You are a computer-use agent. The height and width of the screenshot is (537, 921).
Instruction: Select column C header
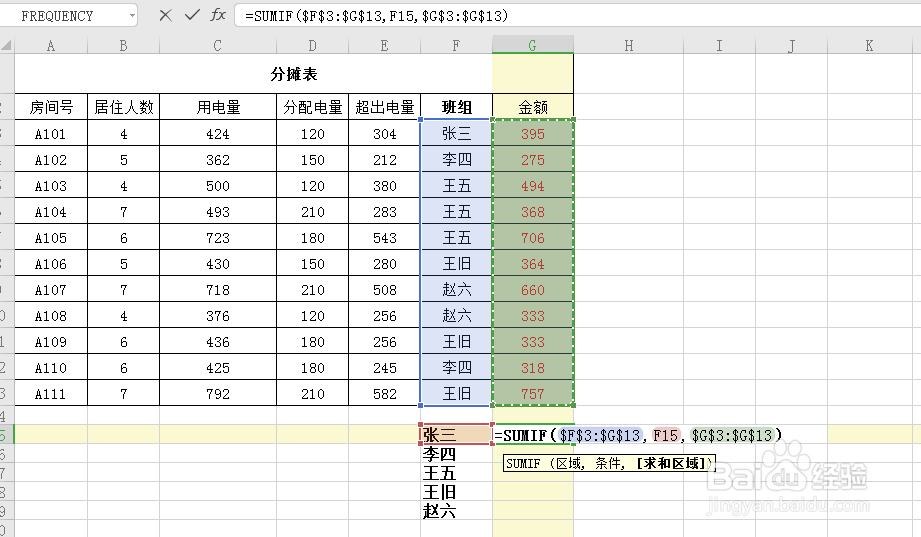click(x=218, y=45)
